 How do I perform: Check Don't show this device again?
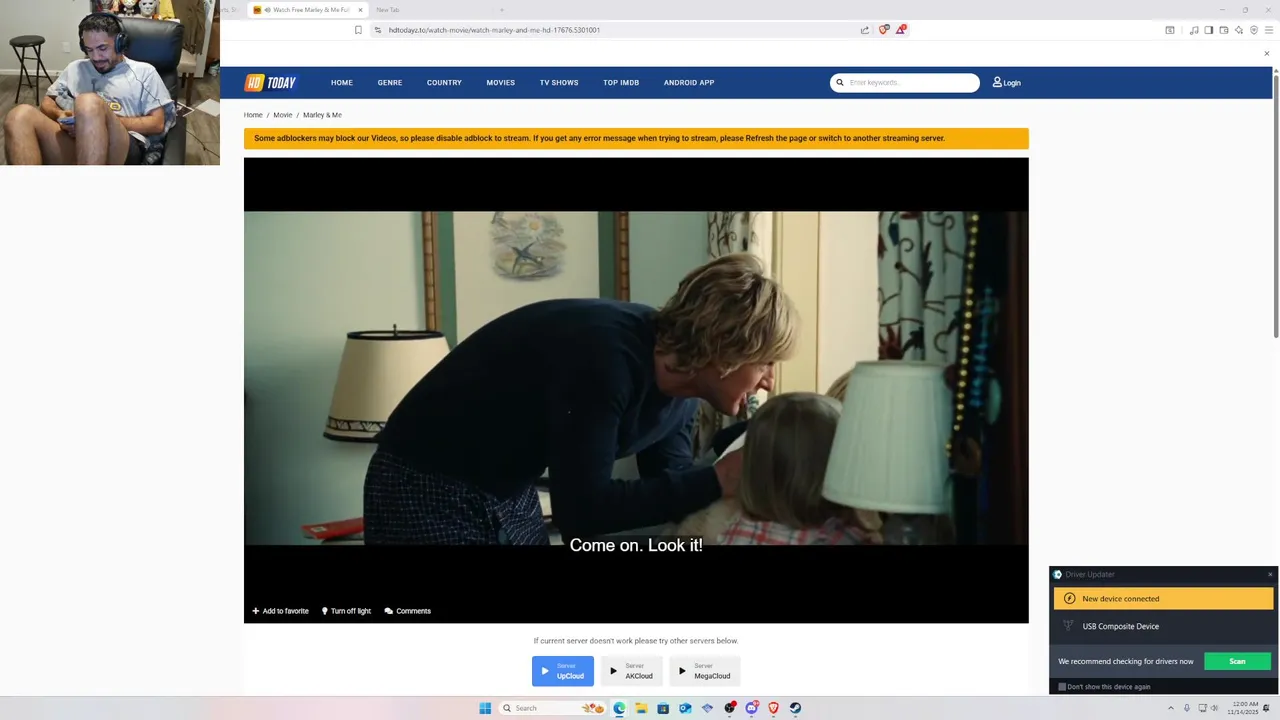click(1062, 687)
